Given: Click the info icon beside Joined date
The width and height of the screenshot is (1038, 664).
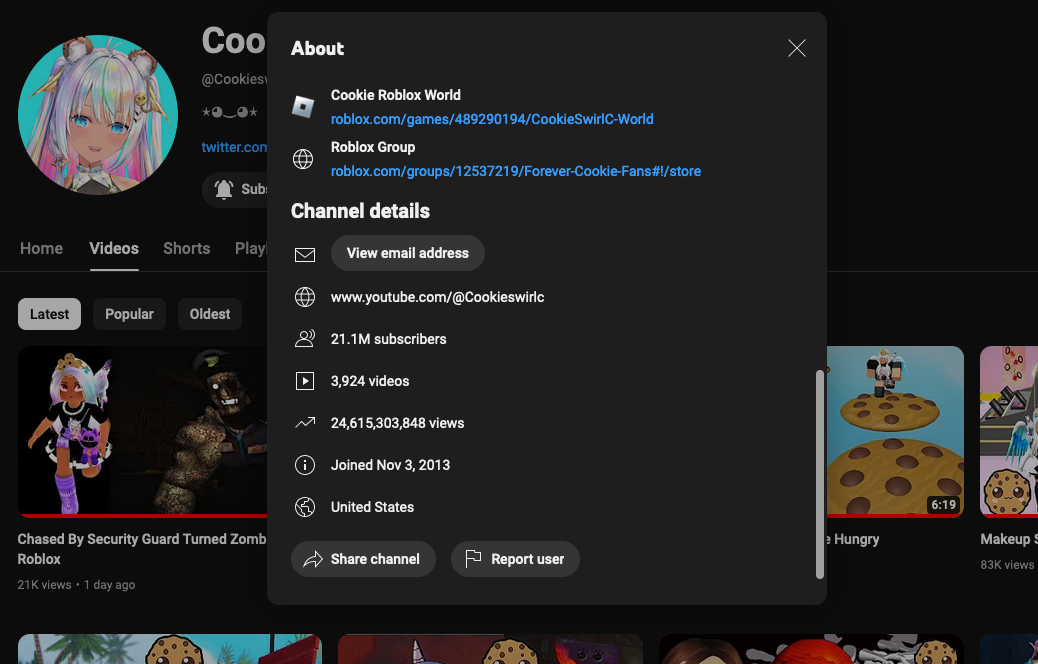Looking at the screenshot, I should [x=305, y=465].
